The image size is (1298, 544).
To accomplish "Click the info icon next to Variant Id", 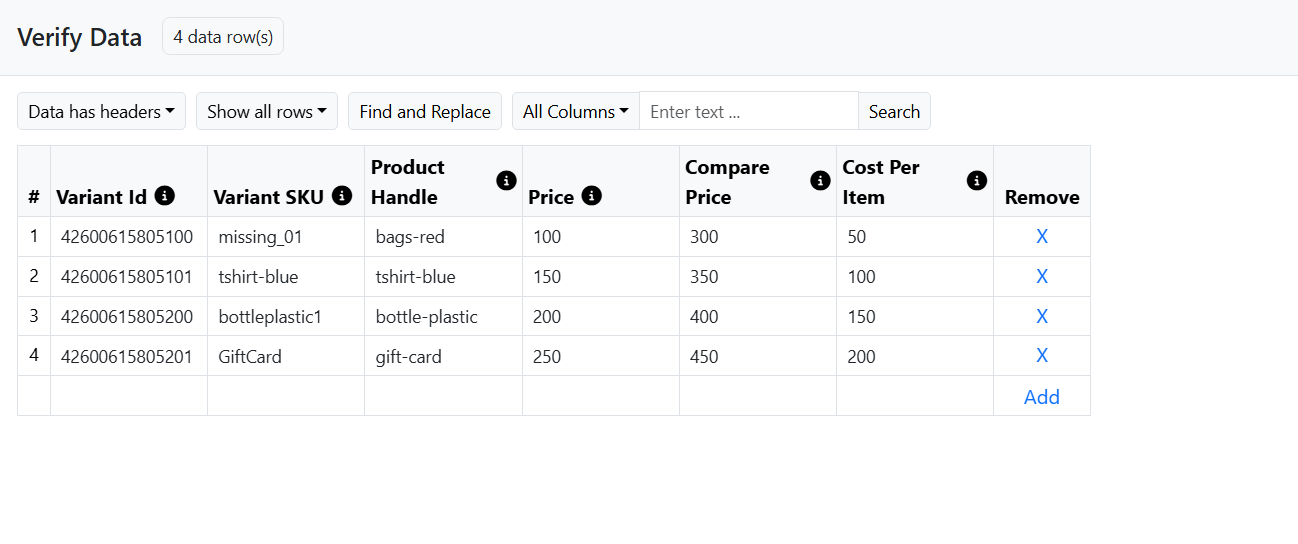I will point(165,196).
